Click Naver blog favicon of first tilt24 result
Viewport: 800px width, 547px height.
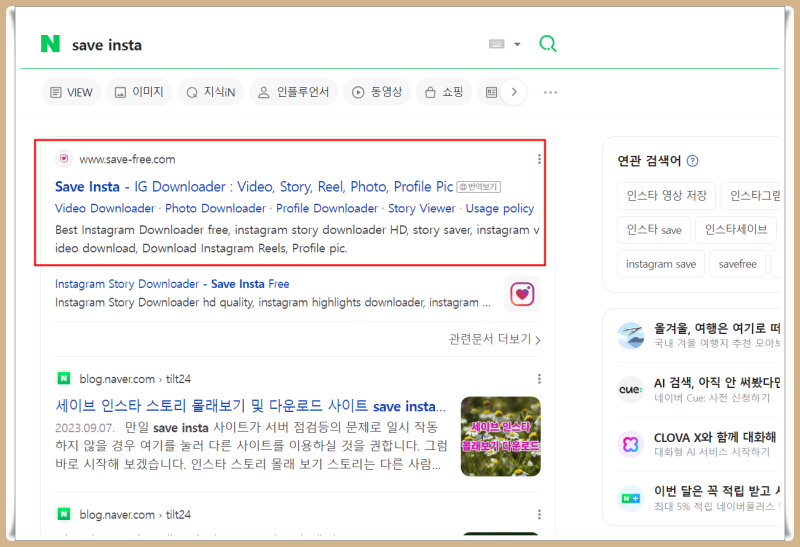pyautogui.click(x=64, y=378)
